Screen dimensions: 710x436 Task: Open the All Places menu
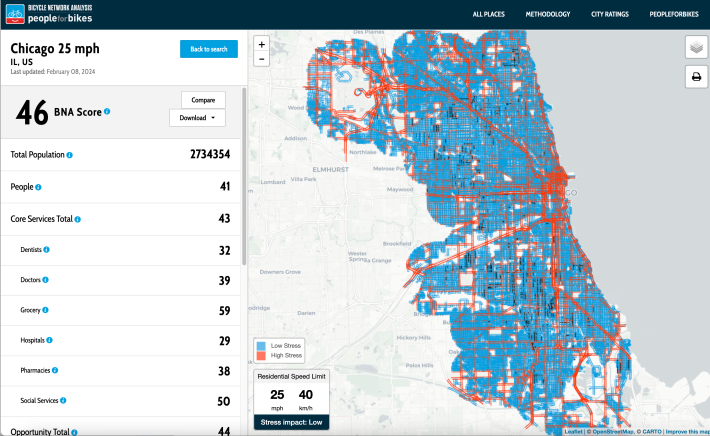(490, 14)
